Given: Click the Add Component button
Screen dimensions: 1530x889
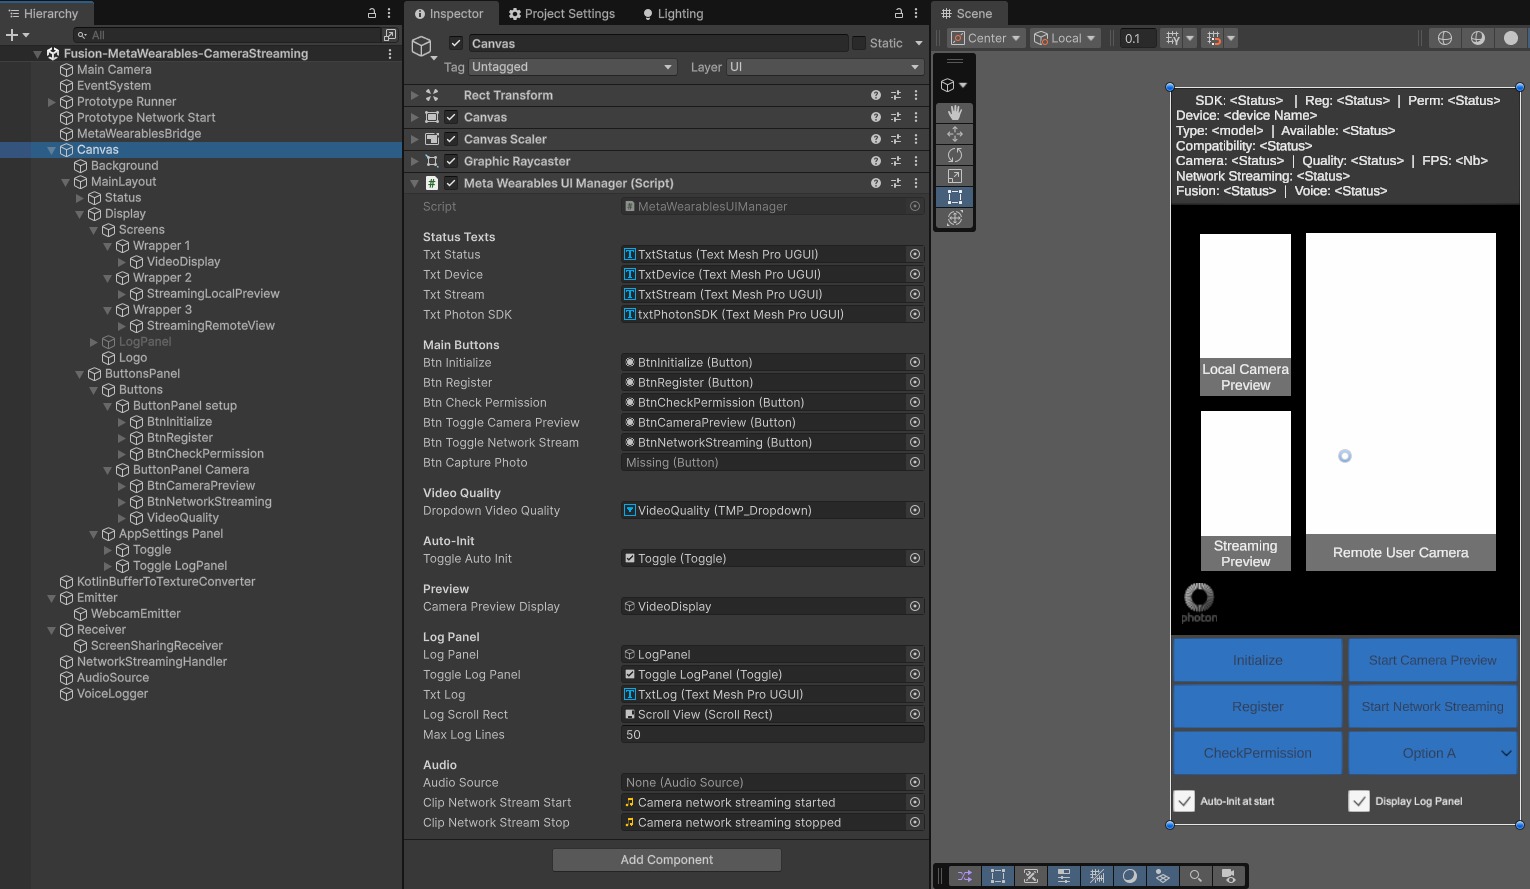Looking at the screenshot, I should coord(666,860).
